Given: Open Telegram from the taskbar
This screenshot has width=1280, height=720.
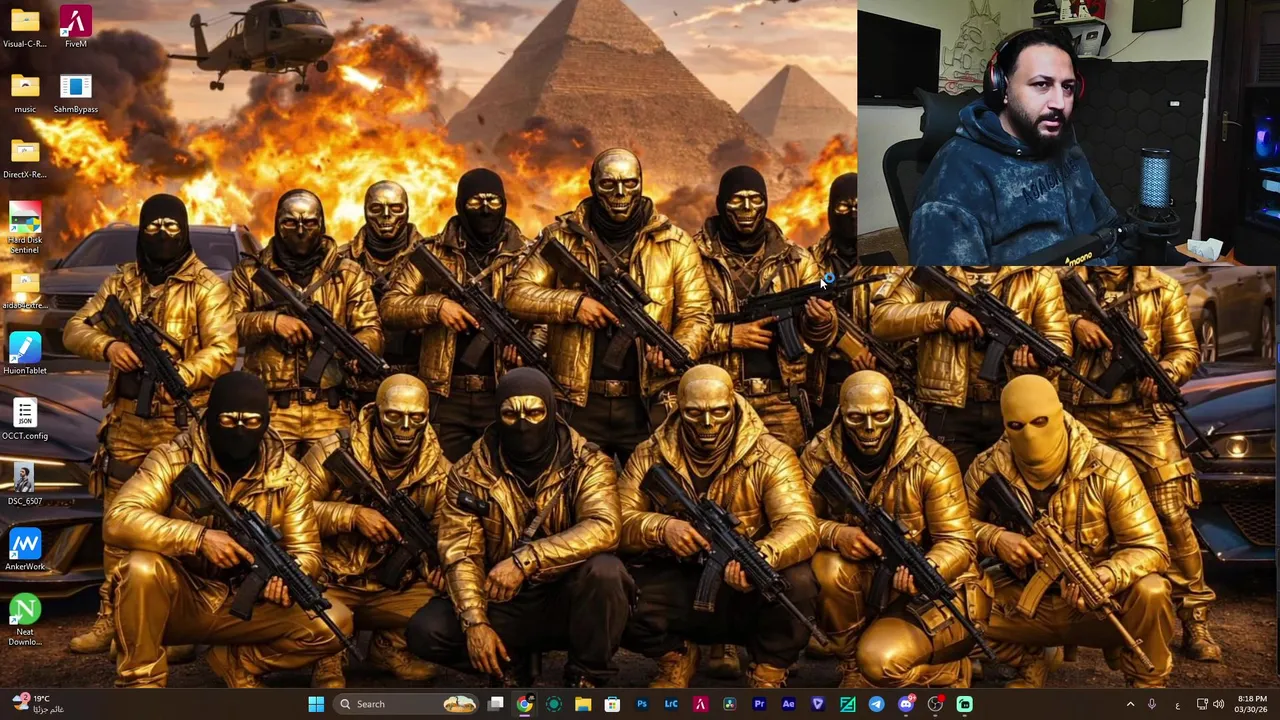Looking at the screenshot, I should tap(876, 704).
